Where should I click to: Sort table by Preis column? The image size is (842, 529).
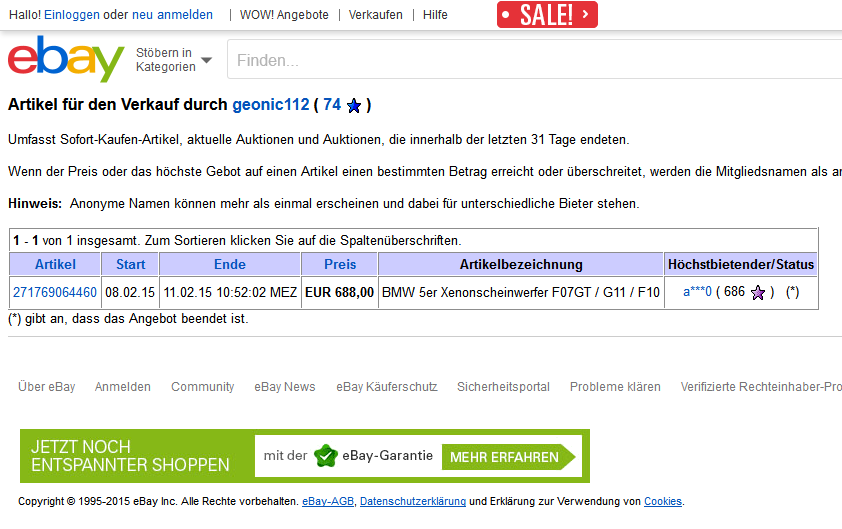[x=340, y=264]
